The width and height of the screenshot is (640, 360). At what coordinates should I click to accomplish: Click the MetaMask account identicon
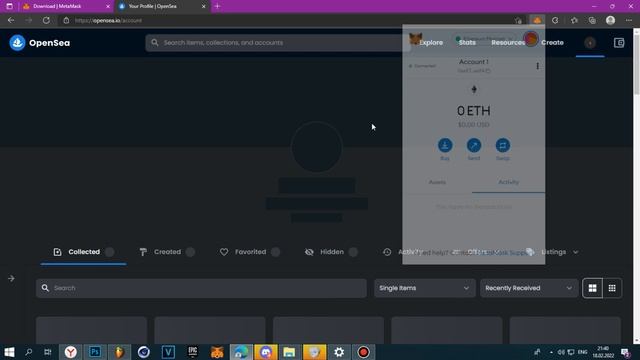point(531,39)
